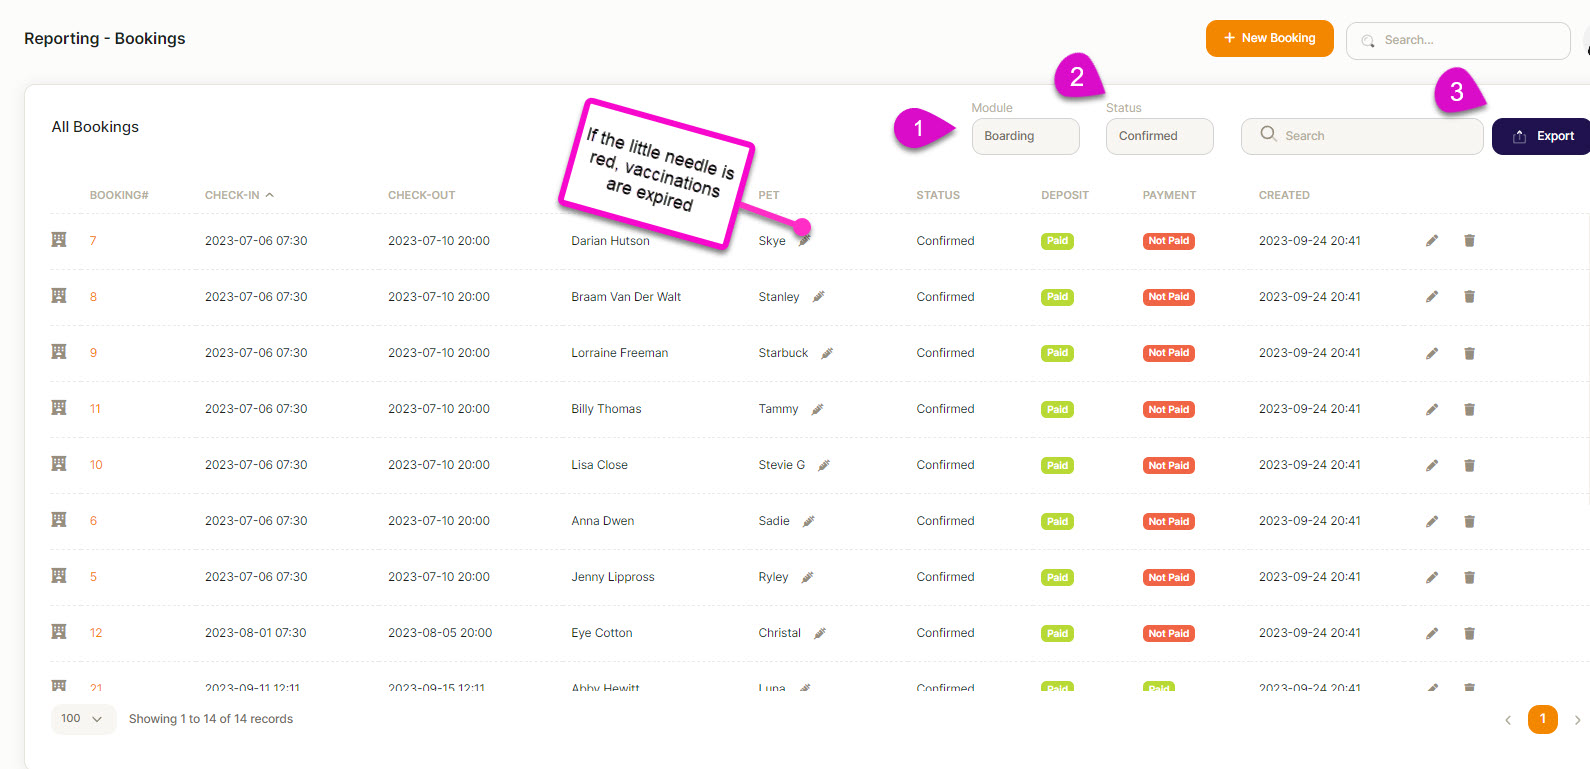Delete Lisa Close's booking with trash icon
The height and width of the screenshot is (769, 1590).
1469,465
